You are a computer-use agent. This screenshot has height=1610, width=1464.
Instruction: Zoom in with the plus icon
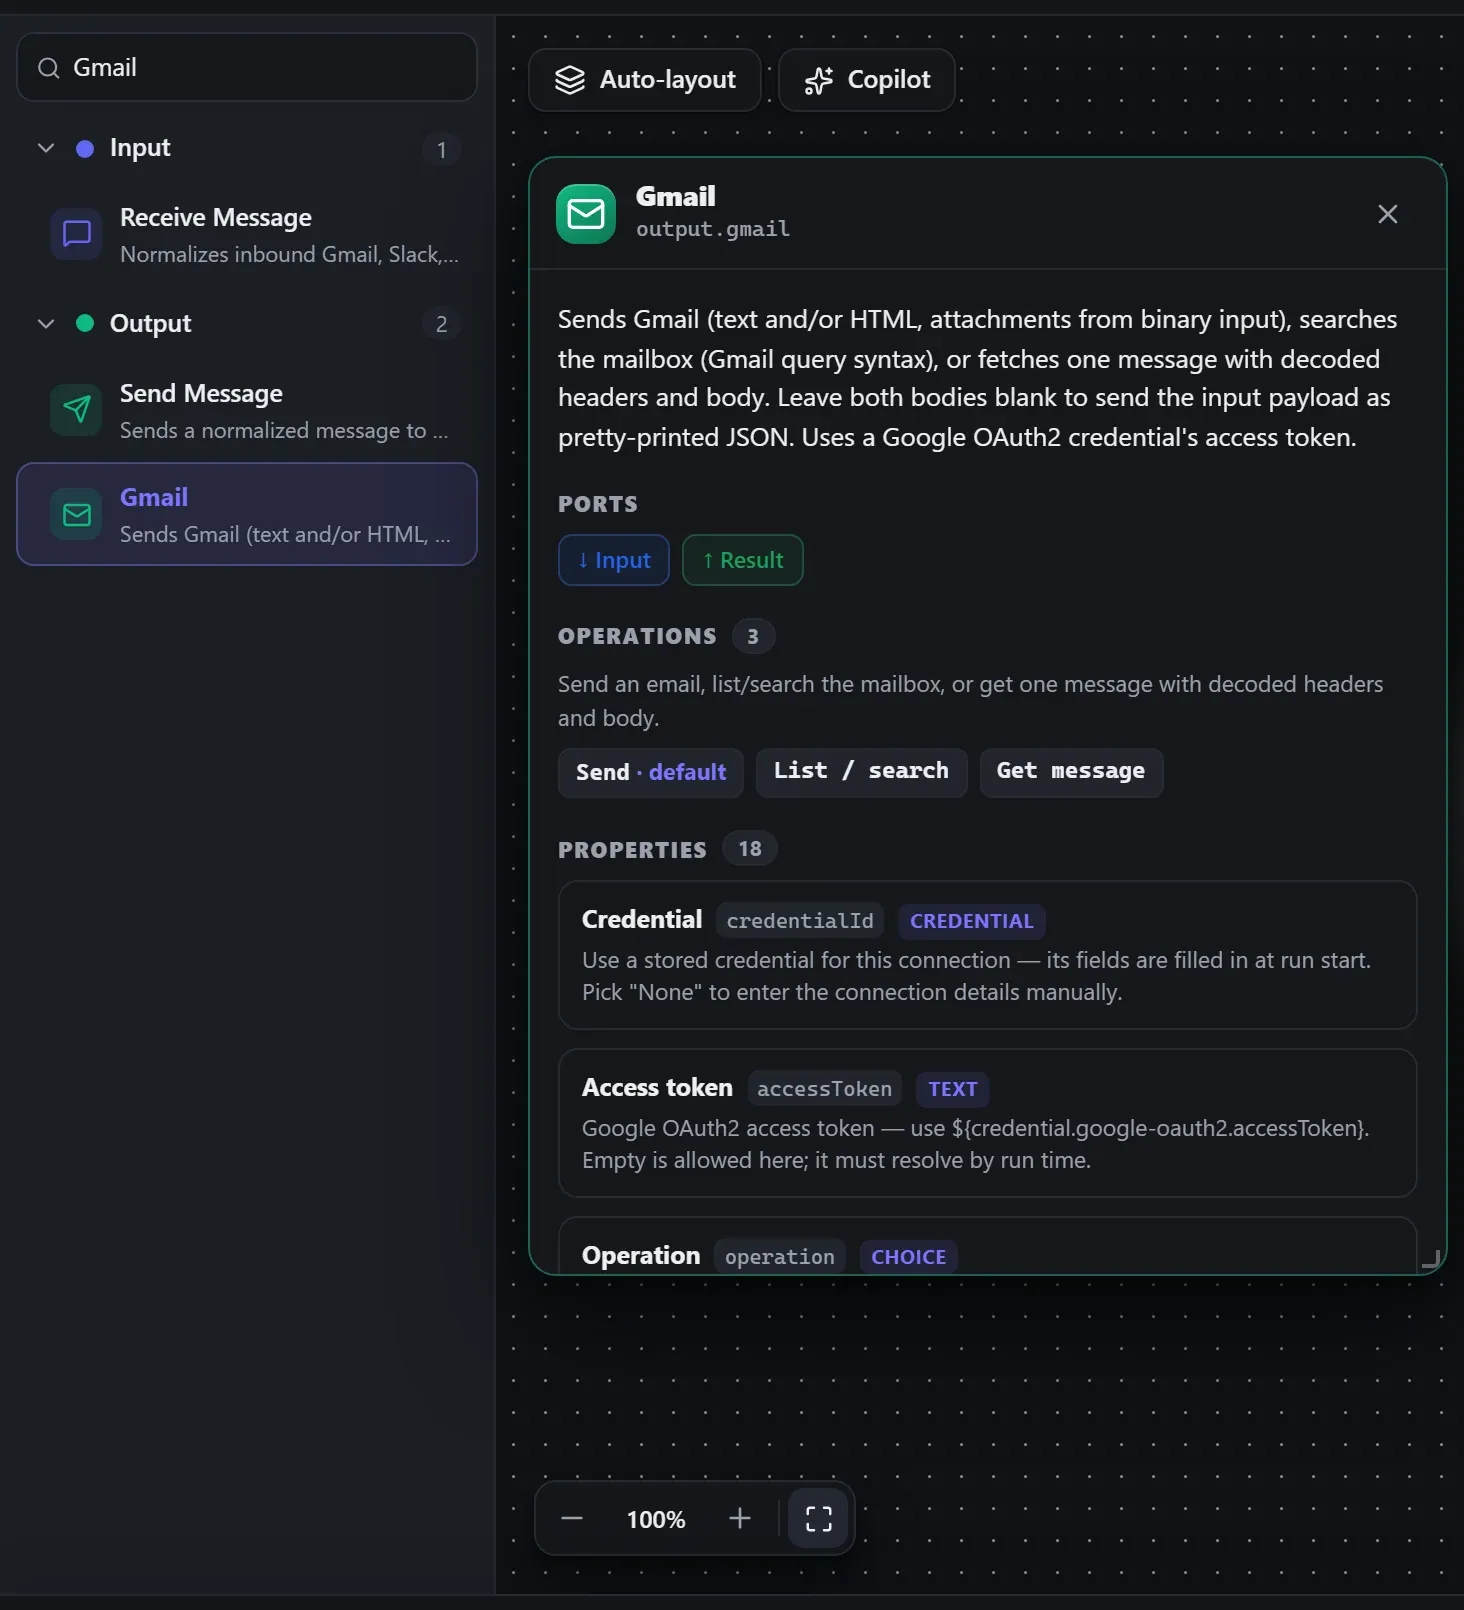(740, 1519)
